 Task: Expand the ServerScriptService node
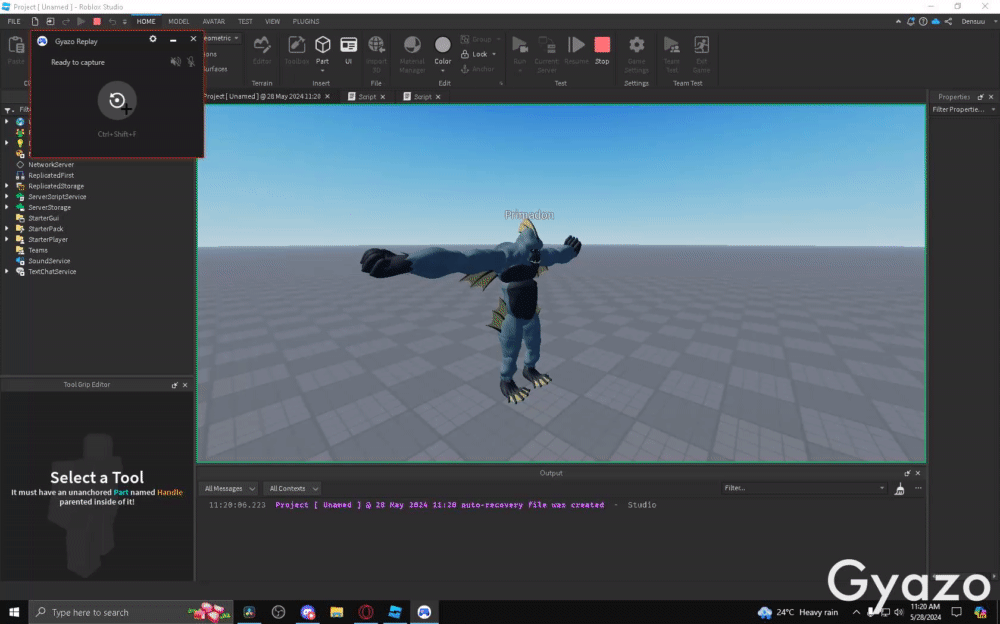(x=7, y=197)
